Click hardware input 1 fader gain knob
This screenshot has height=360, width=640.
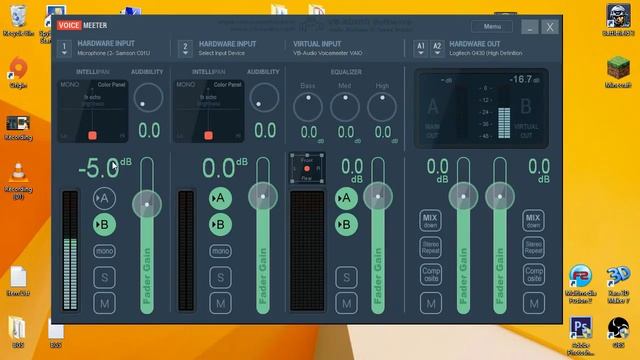[x=147, y=204]
